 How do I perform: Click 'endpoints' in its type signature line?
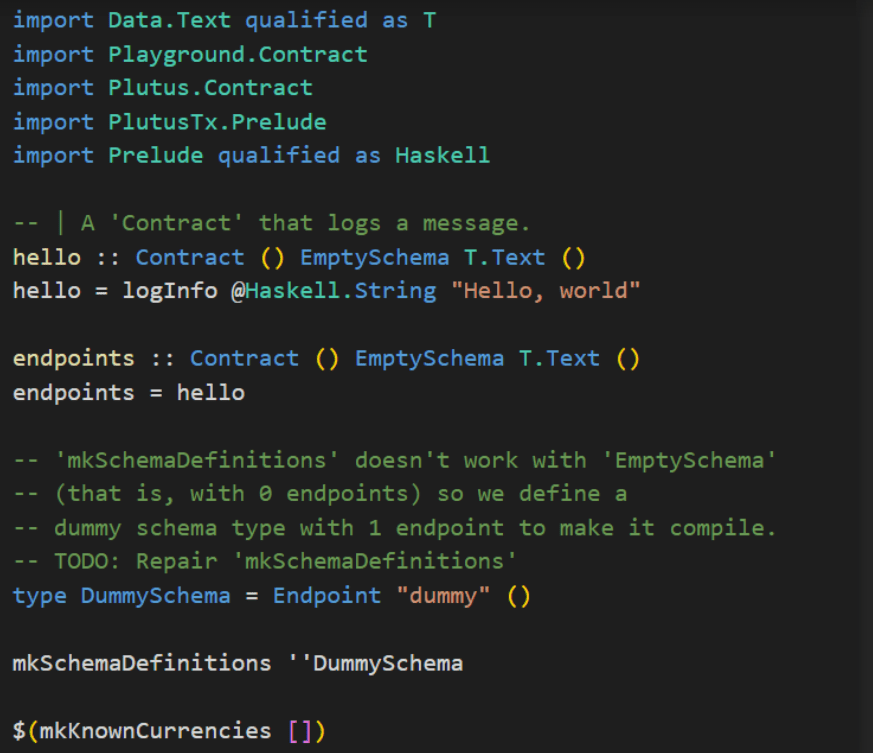(73, 358)
